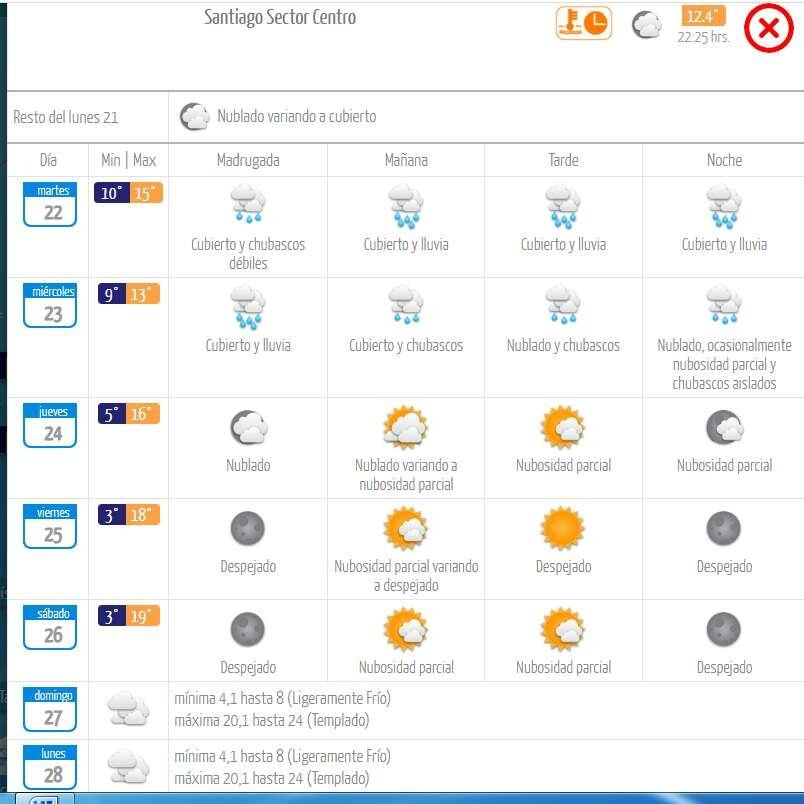
Task: Click Wednesday's Noche rain shower icon
Action: (x=723, y=307)
